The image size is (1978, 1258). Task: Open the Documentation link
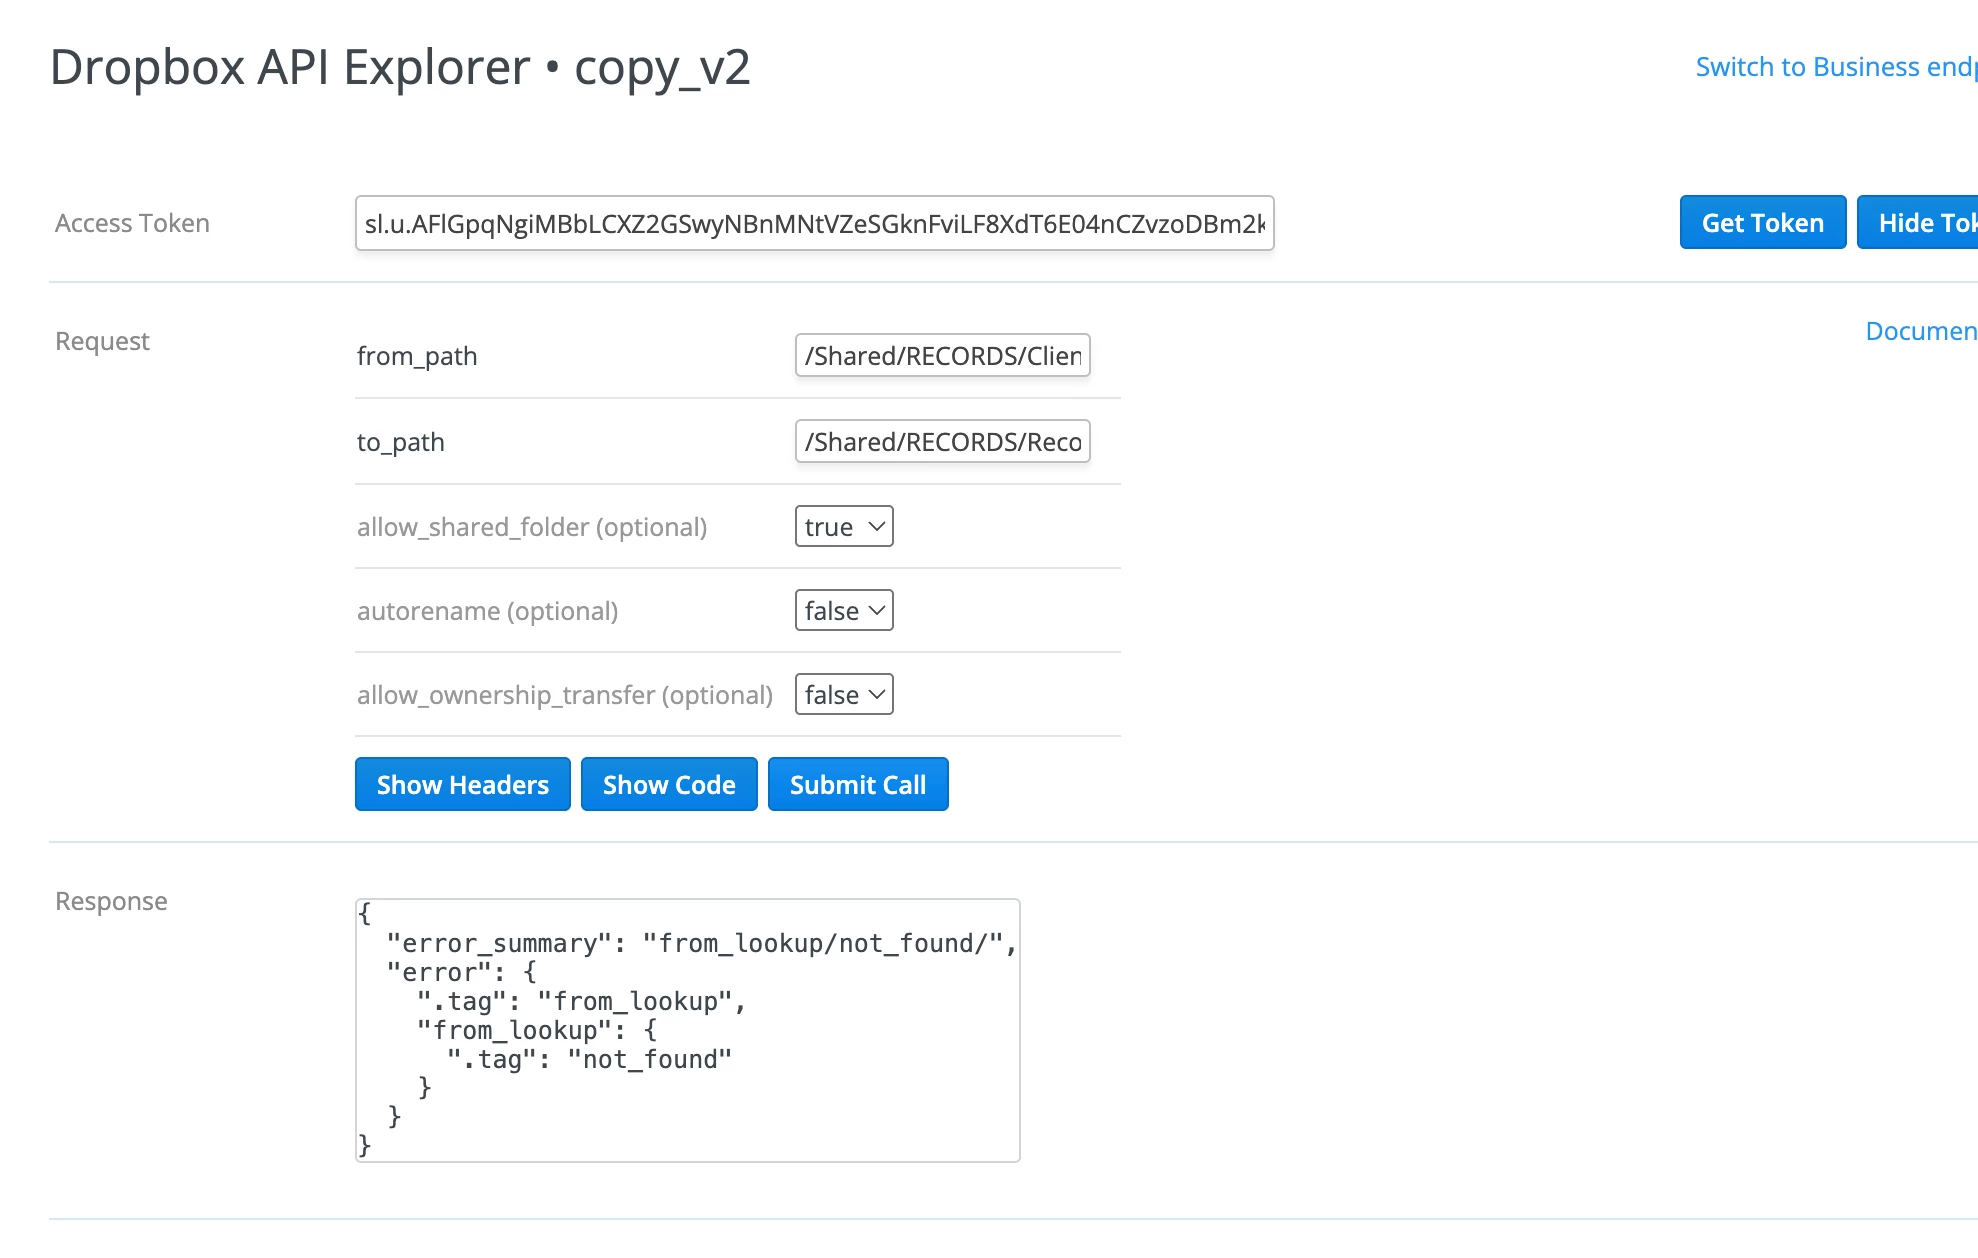point(1921,331)
